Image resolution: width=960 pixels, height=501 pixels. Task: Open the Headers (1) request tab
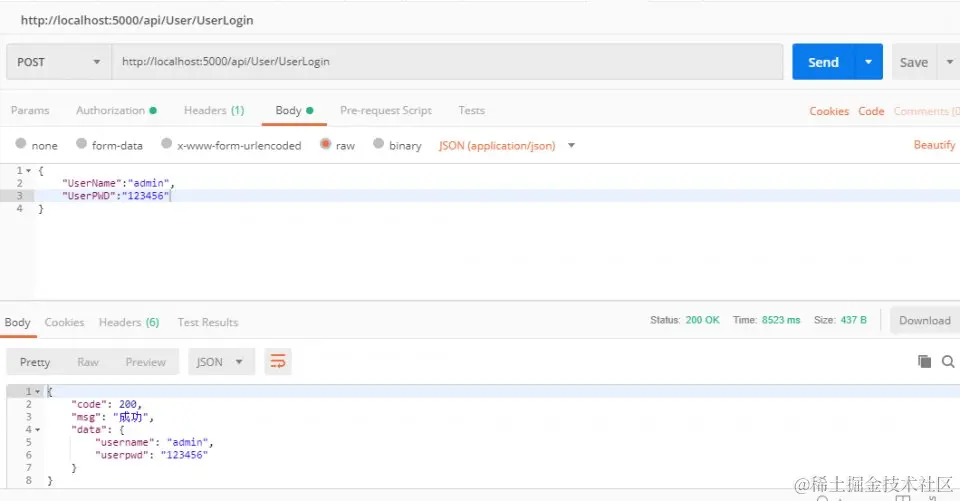(x=214, y=111)
